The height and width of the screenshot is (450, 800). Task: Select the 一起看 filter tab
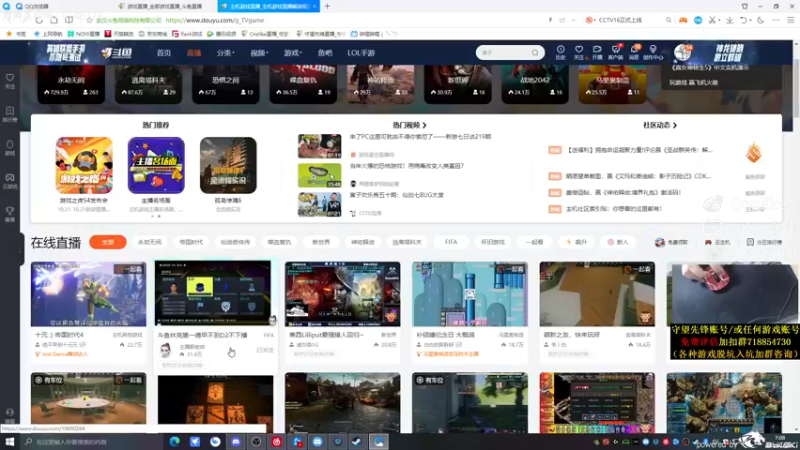point(534,242)
